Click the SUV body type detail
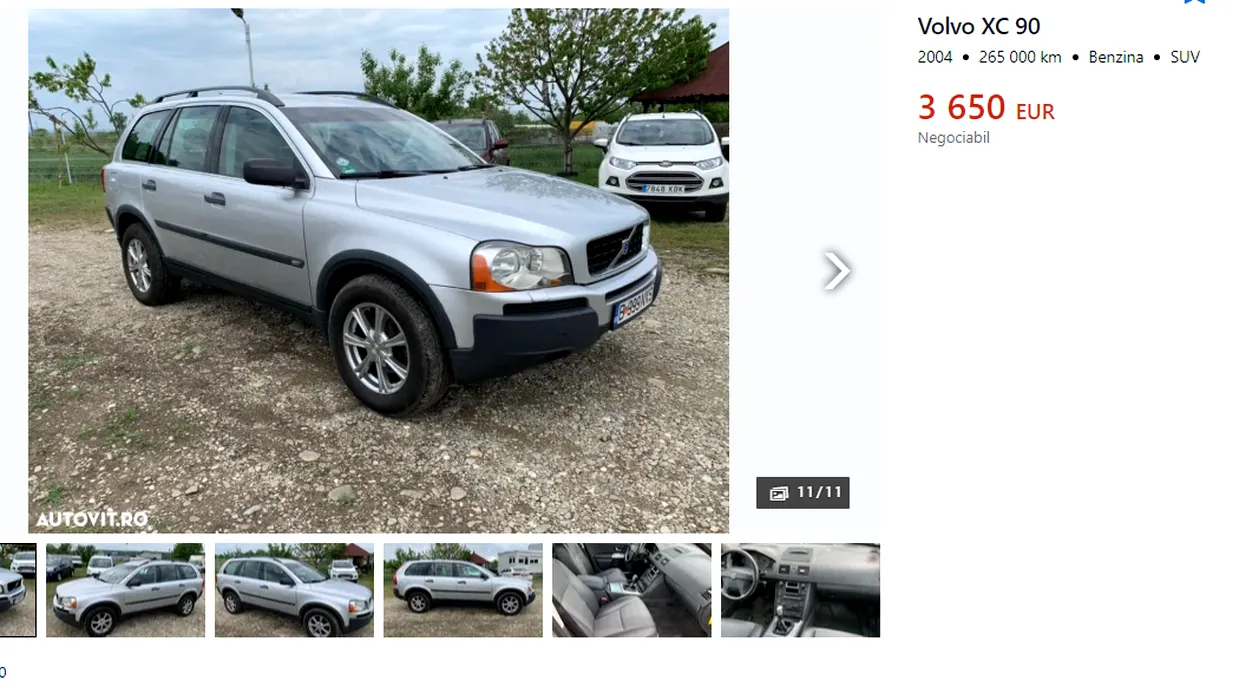Screen dimensions: 1239x700 tap(1185, 58)
